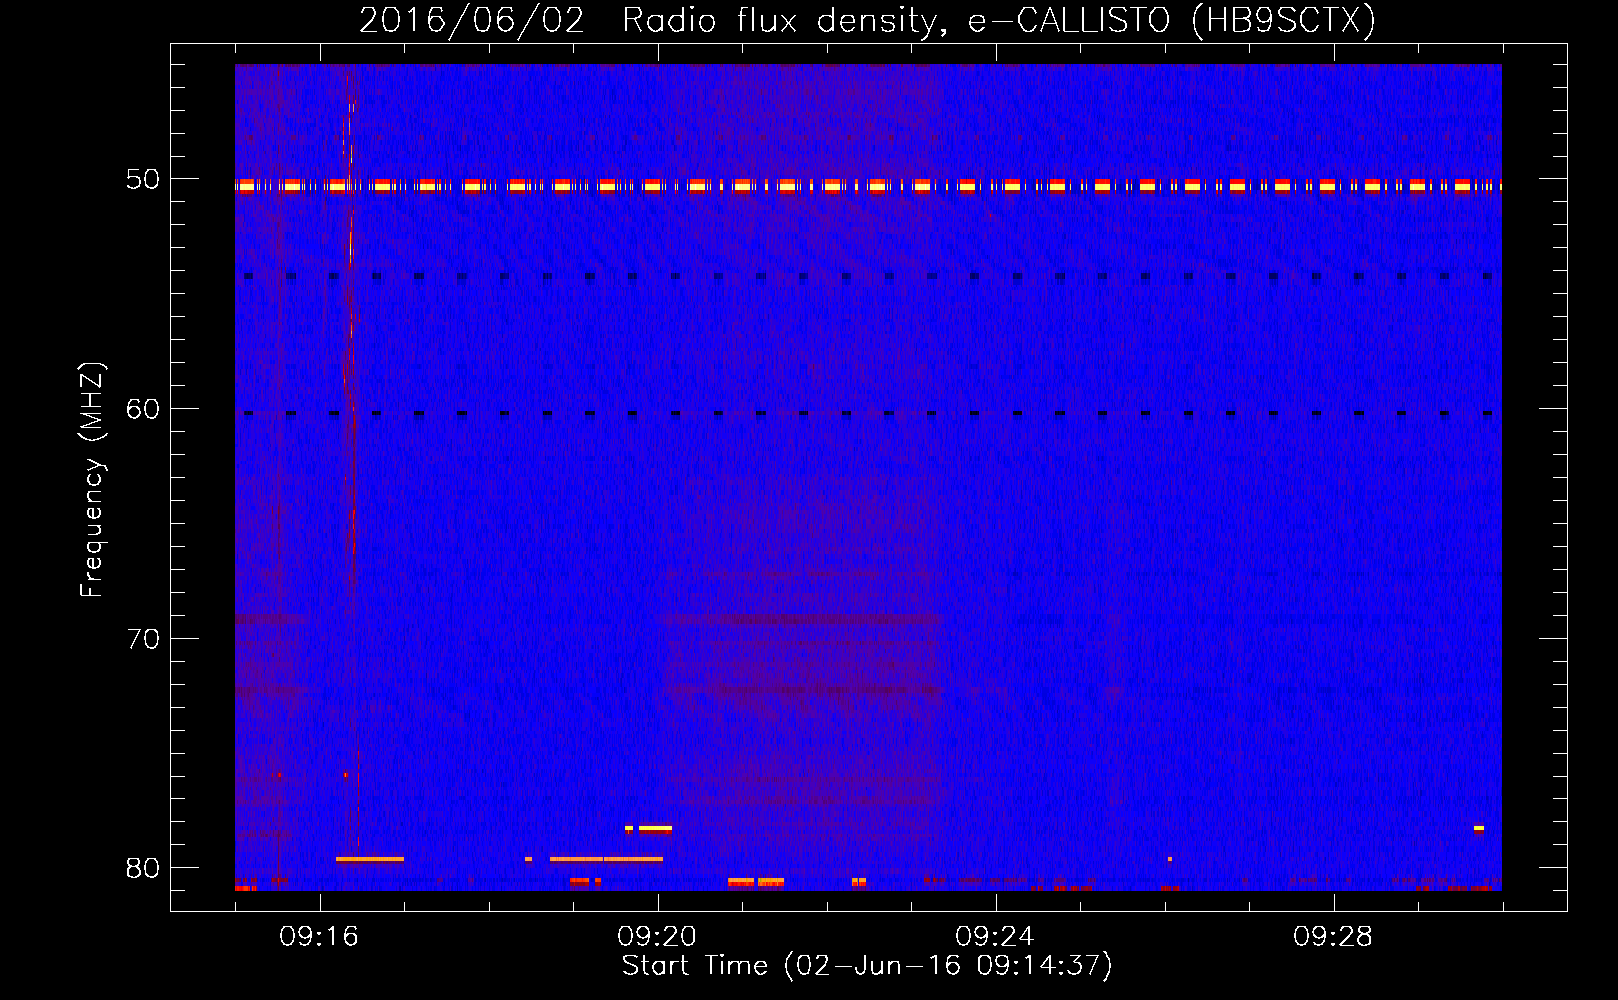Viewport: 1618px width, 1000px height.
Task: Click the 09:28 time tick label
Action: tap(1333, 937)
